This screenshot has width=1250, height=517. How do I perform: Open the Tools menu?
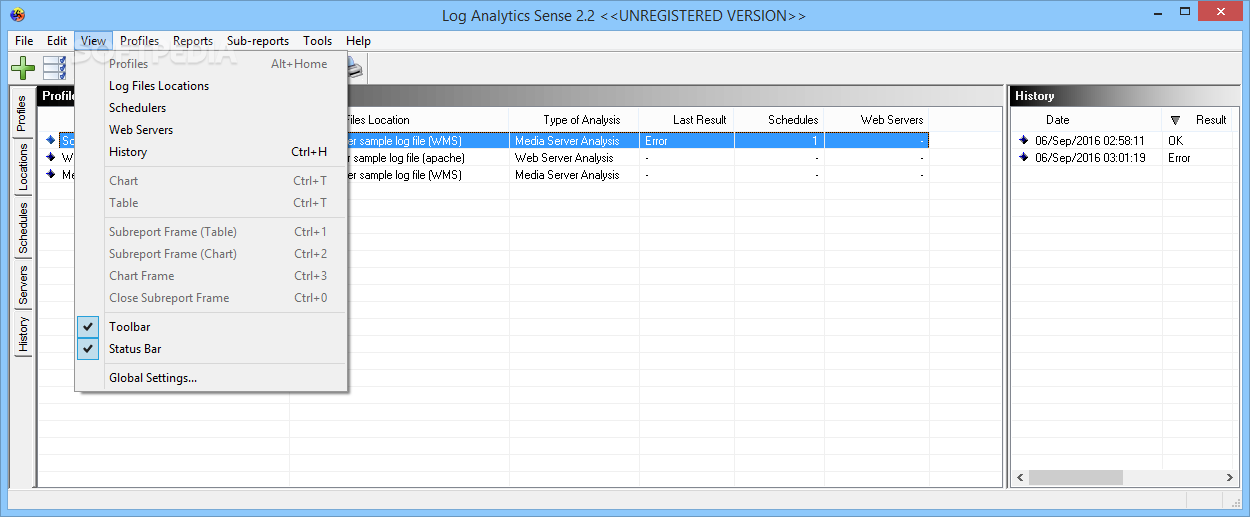[x=318, y=41]
